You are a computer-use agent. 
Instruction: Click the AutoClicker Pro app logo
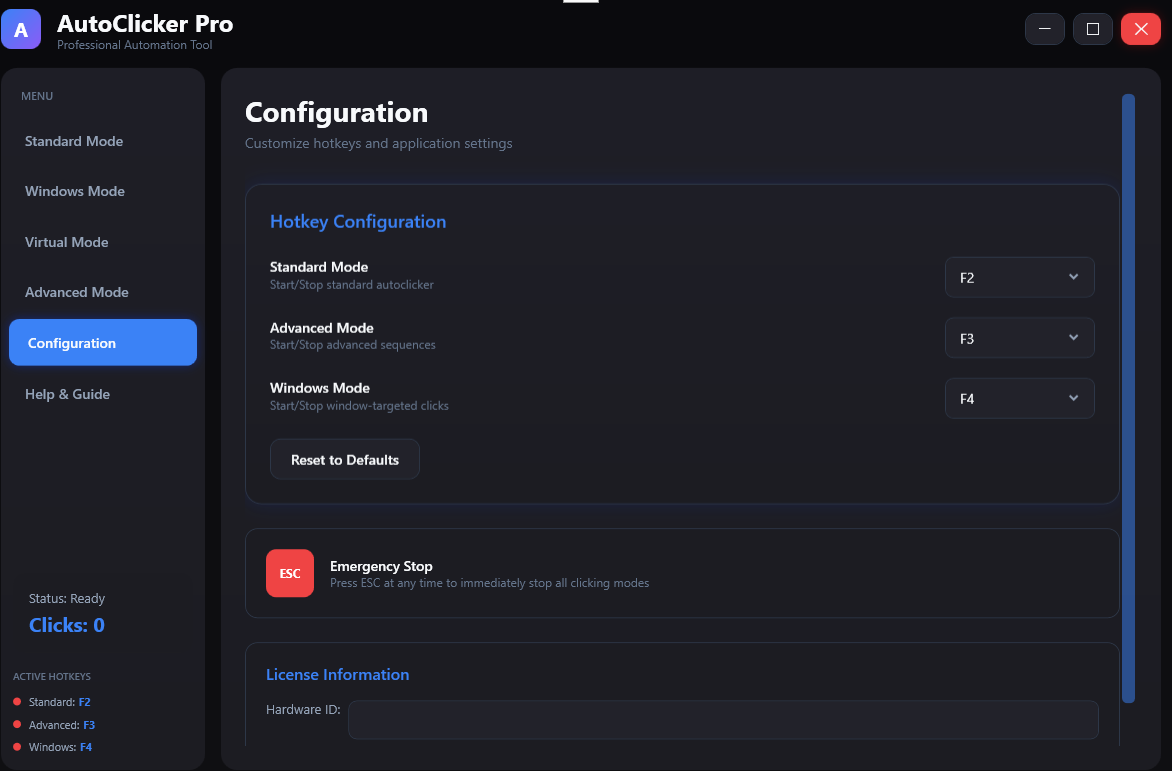click(21, 29)
